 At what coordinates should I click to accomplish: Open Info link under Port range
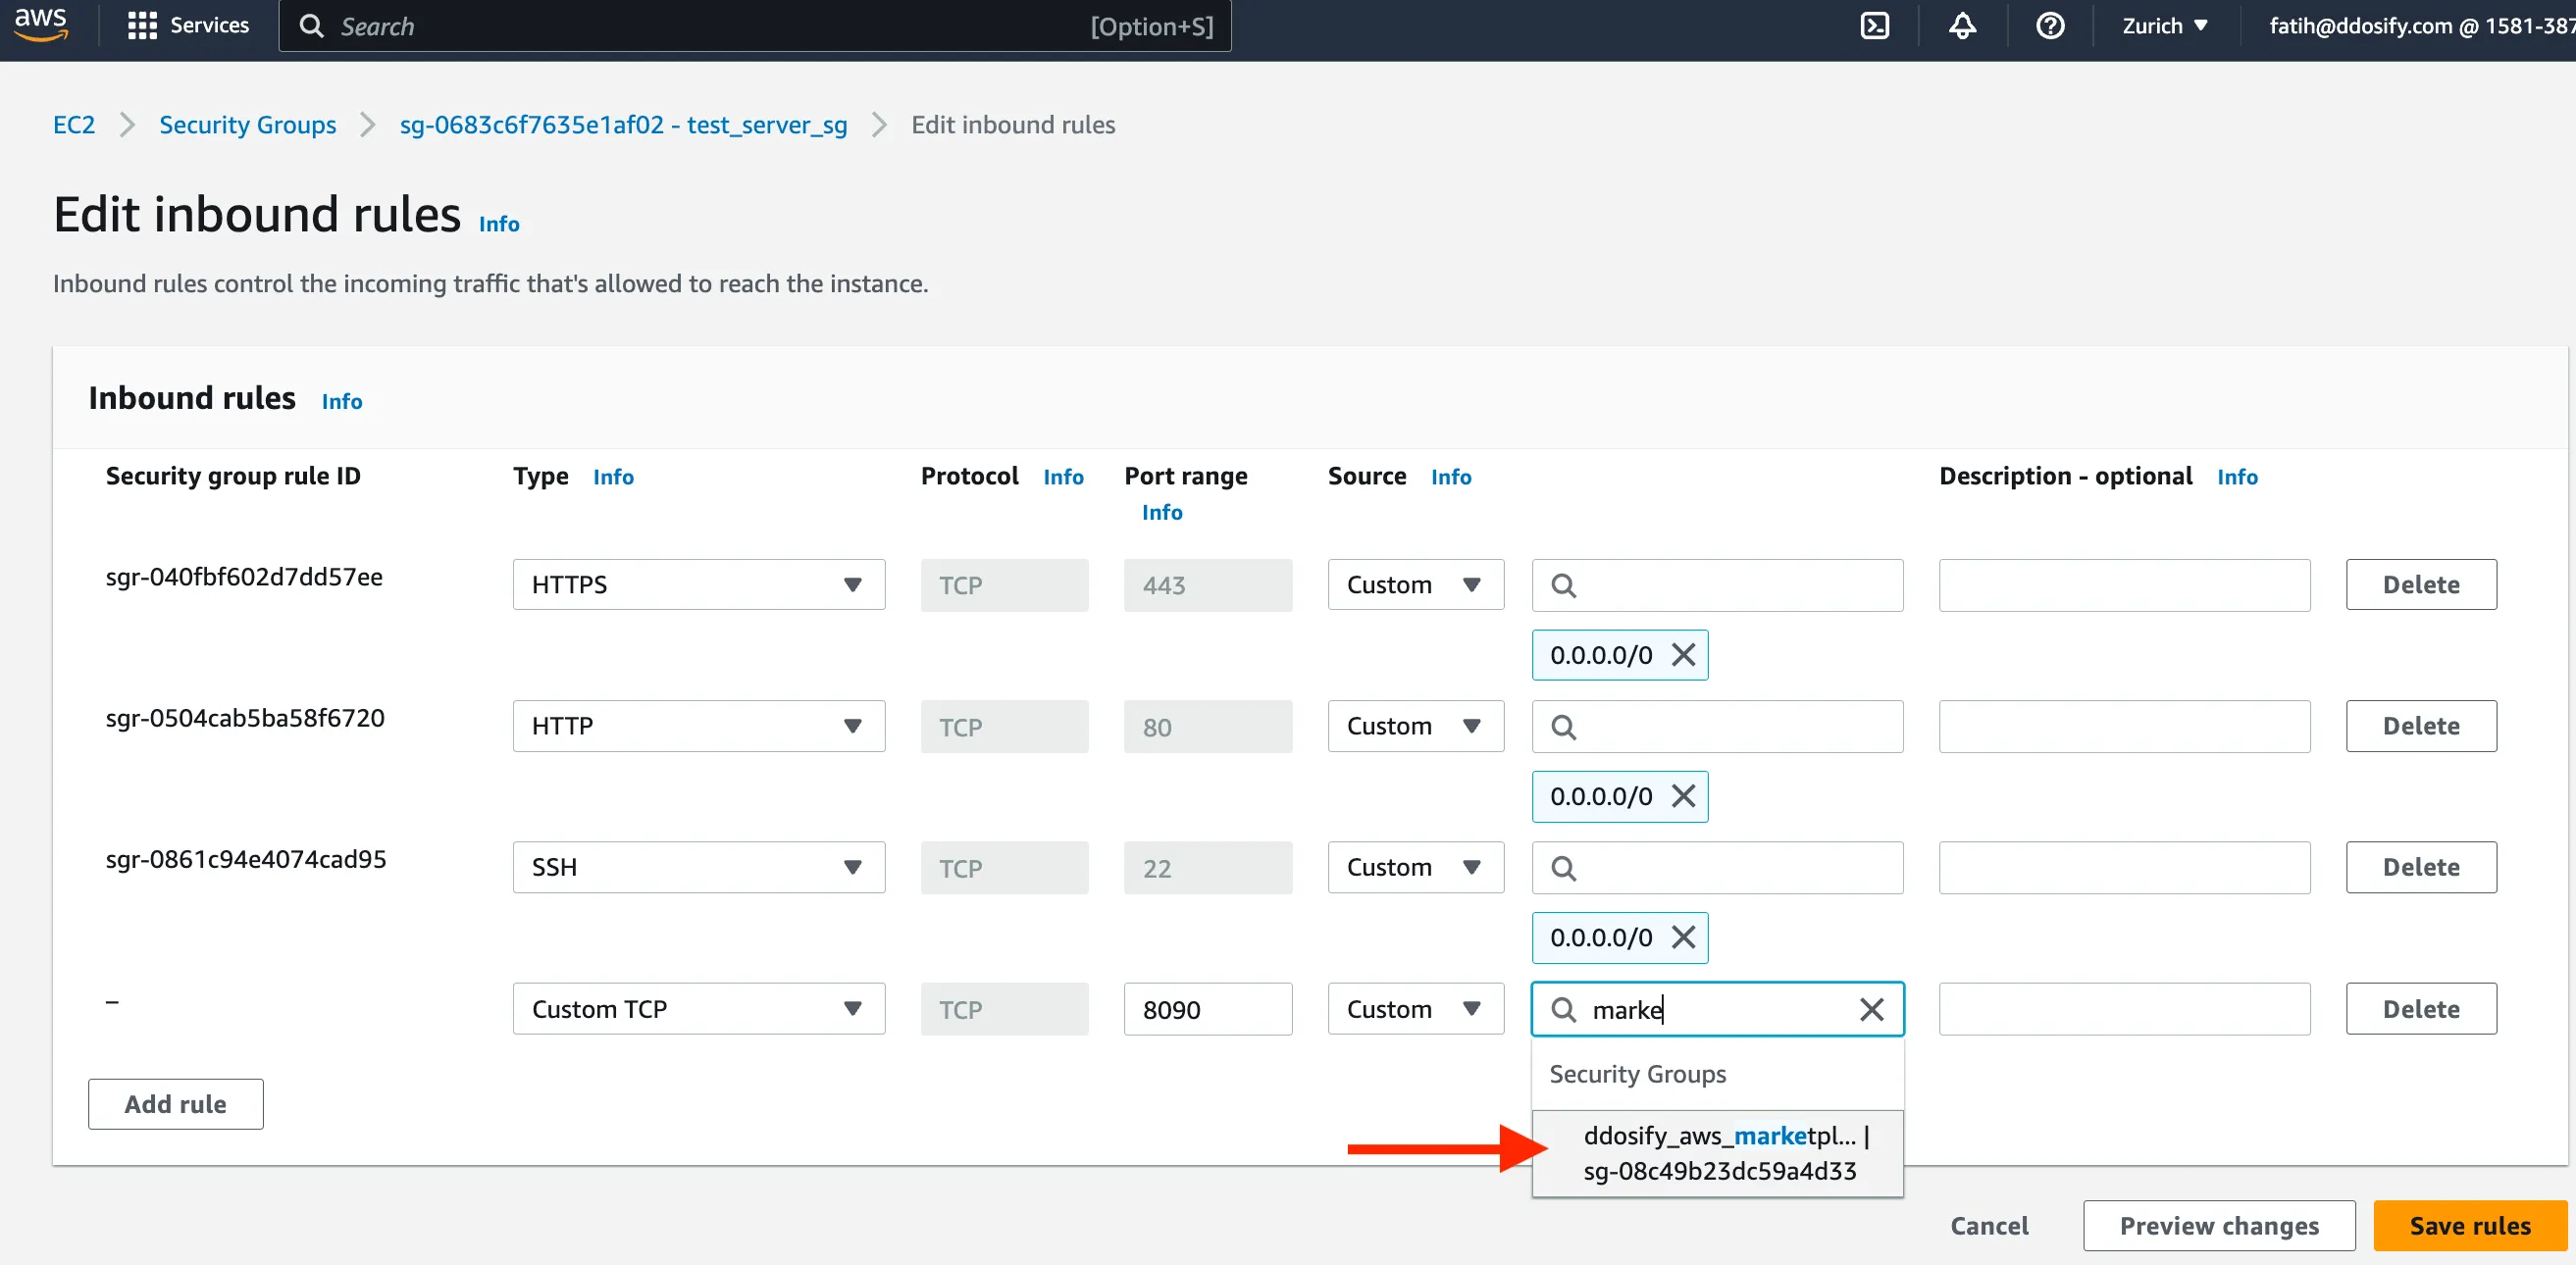pos(1162,512)
